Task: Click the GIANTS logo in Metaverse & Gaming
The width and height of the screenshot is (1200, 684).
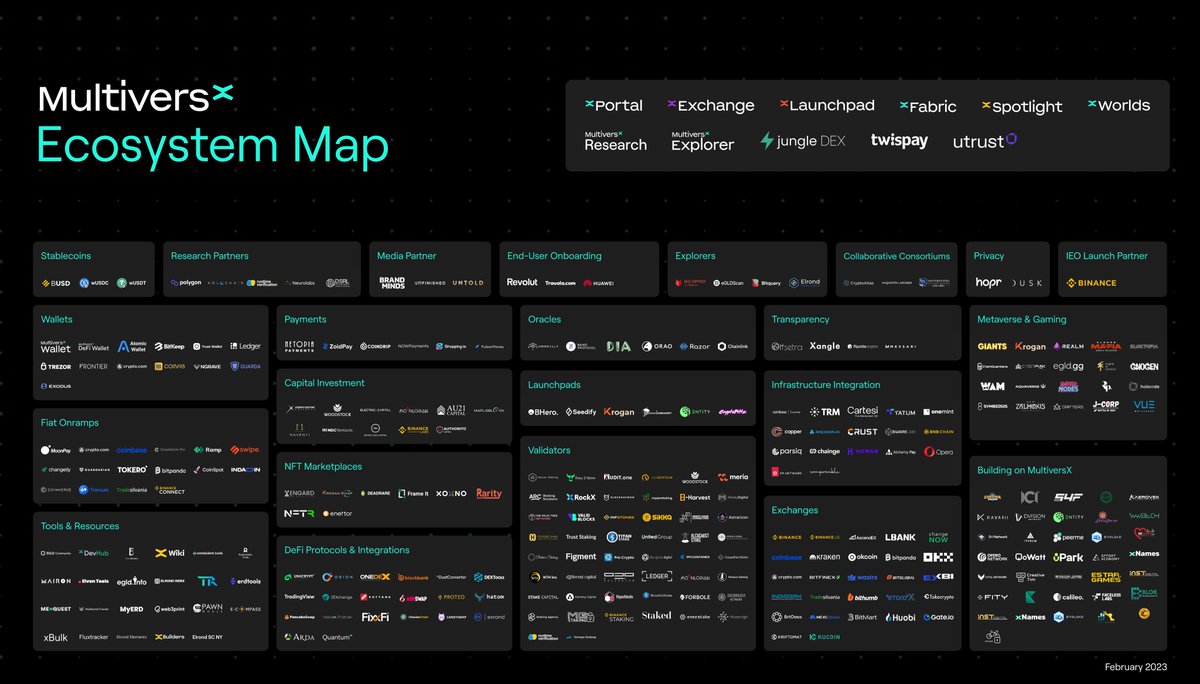Action: (x=992, y=346)
